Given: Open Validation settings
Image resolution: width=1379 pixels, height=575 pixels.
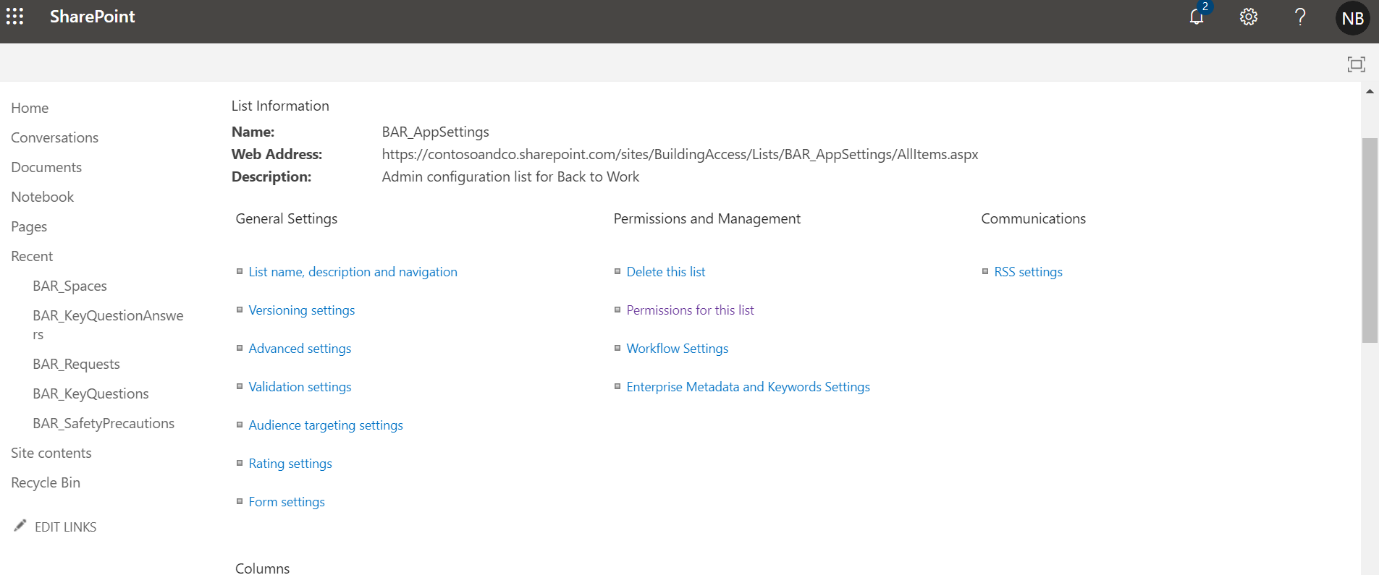Looking at the screenshot, I should coord(300,387).
